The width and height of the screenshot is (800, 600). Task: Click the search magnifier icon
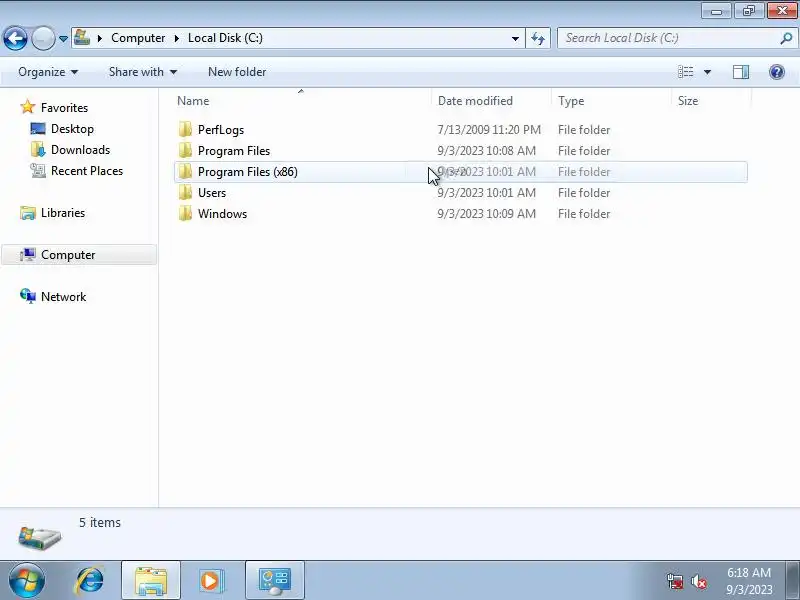(786, 38)
